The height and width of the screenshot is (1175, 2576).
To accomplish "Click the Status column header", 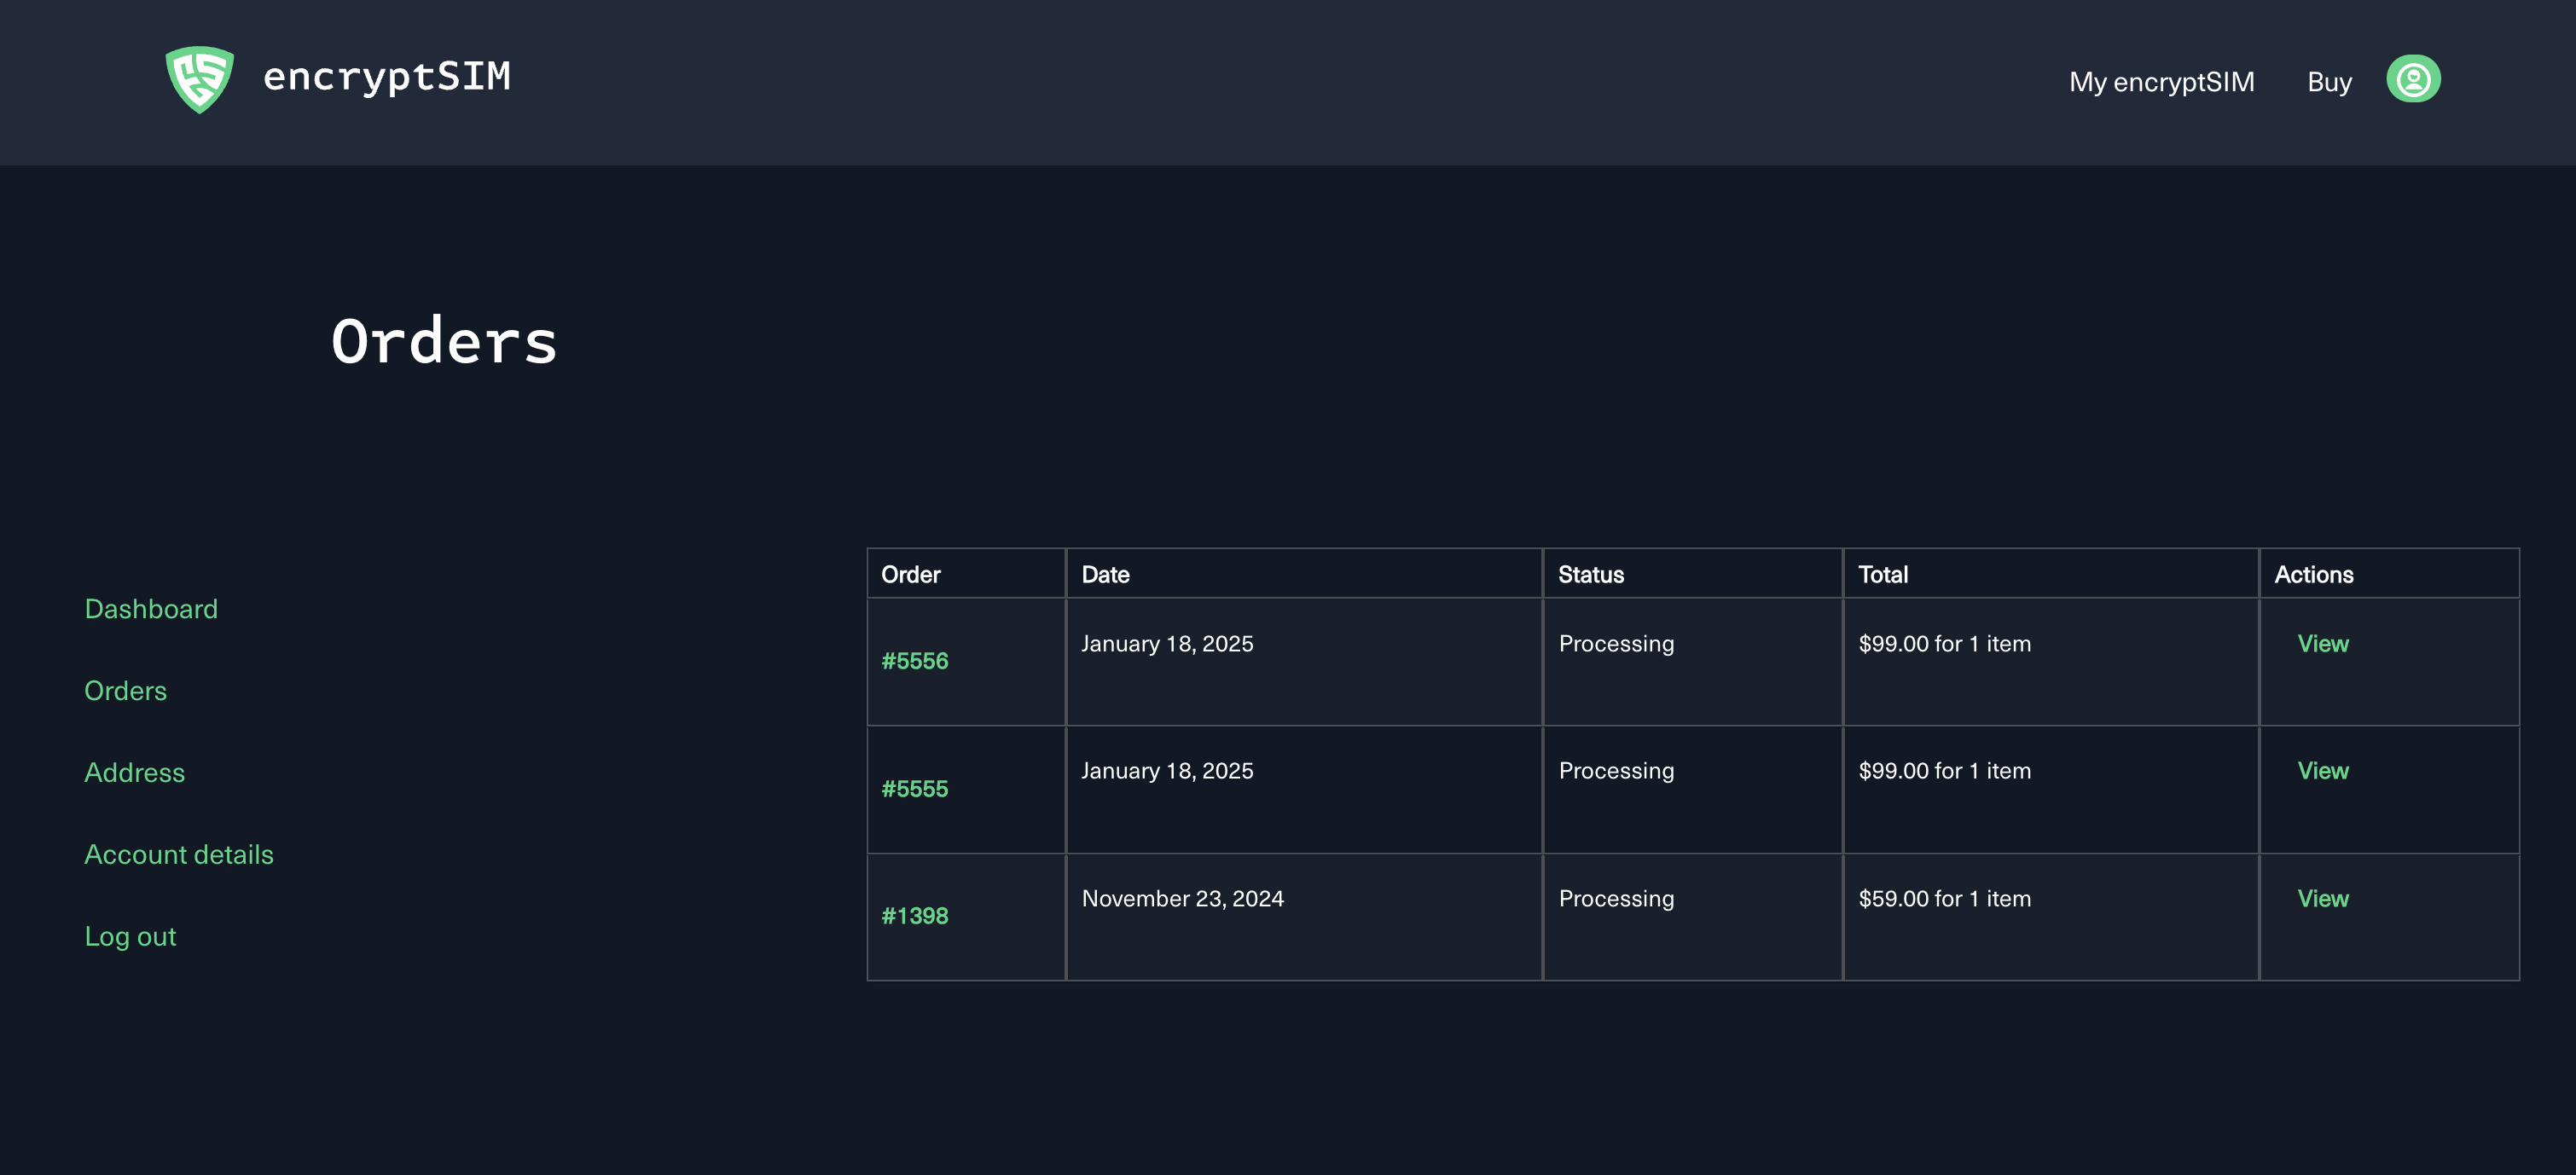I will pos(1590,575).
